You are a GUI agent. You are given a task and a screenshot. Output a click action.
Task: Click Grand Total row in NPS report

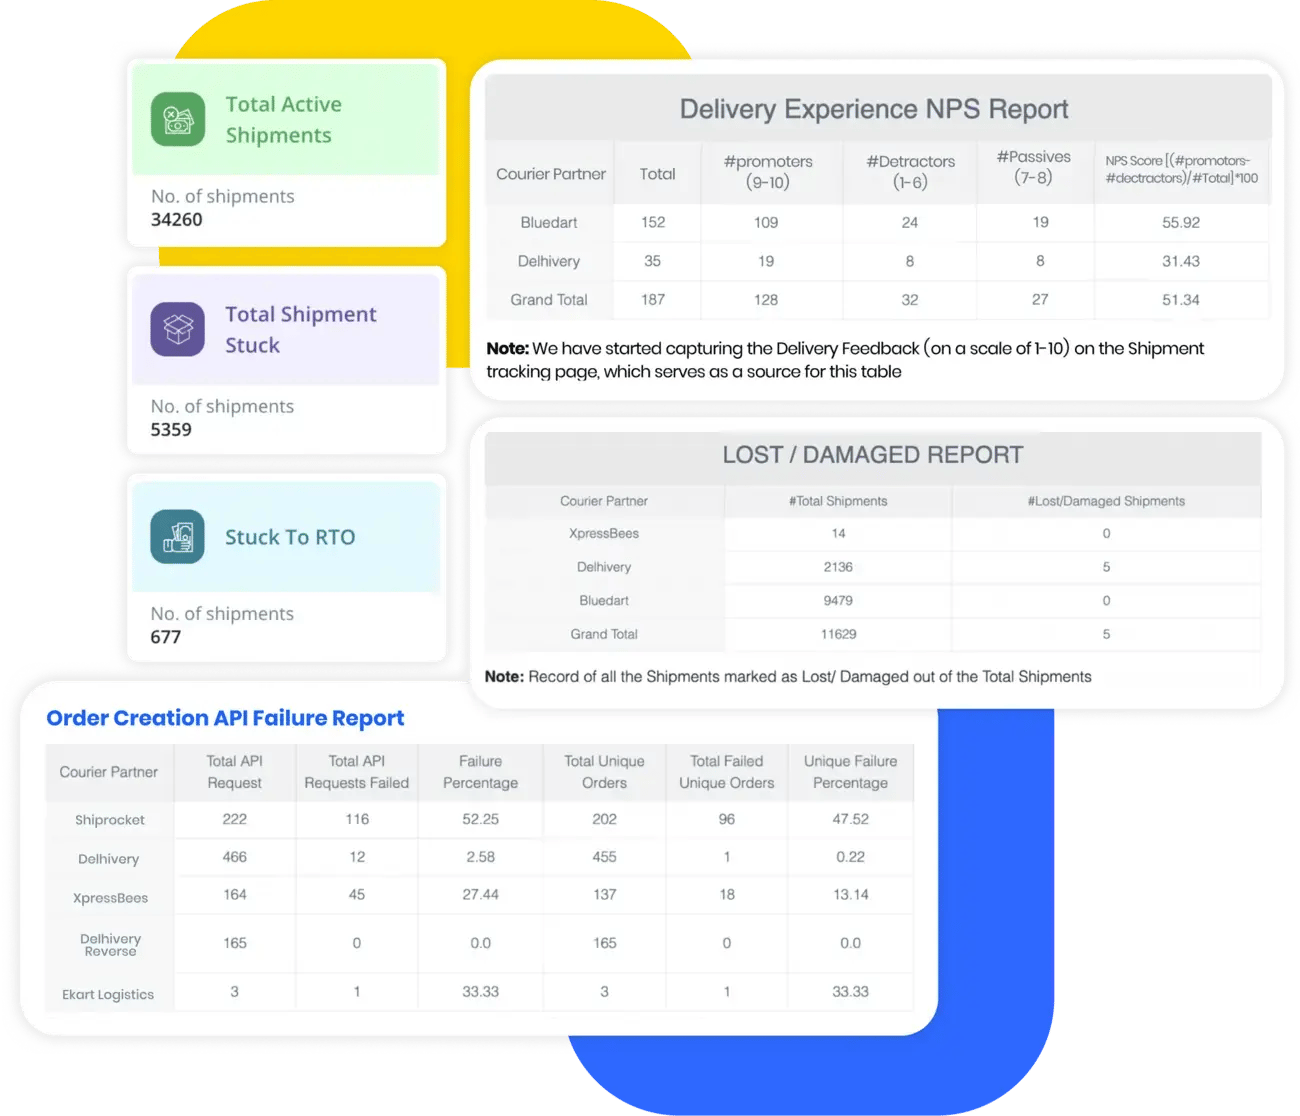pos(878,299)
